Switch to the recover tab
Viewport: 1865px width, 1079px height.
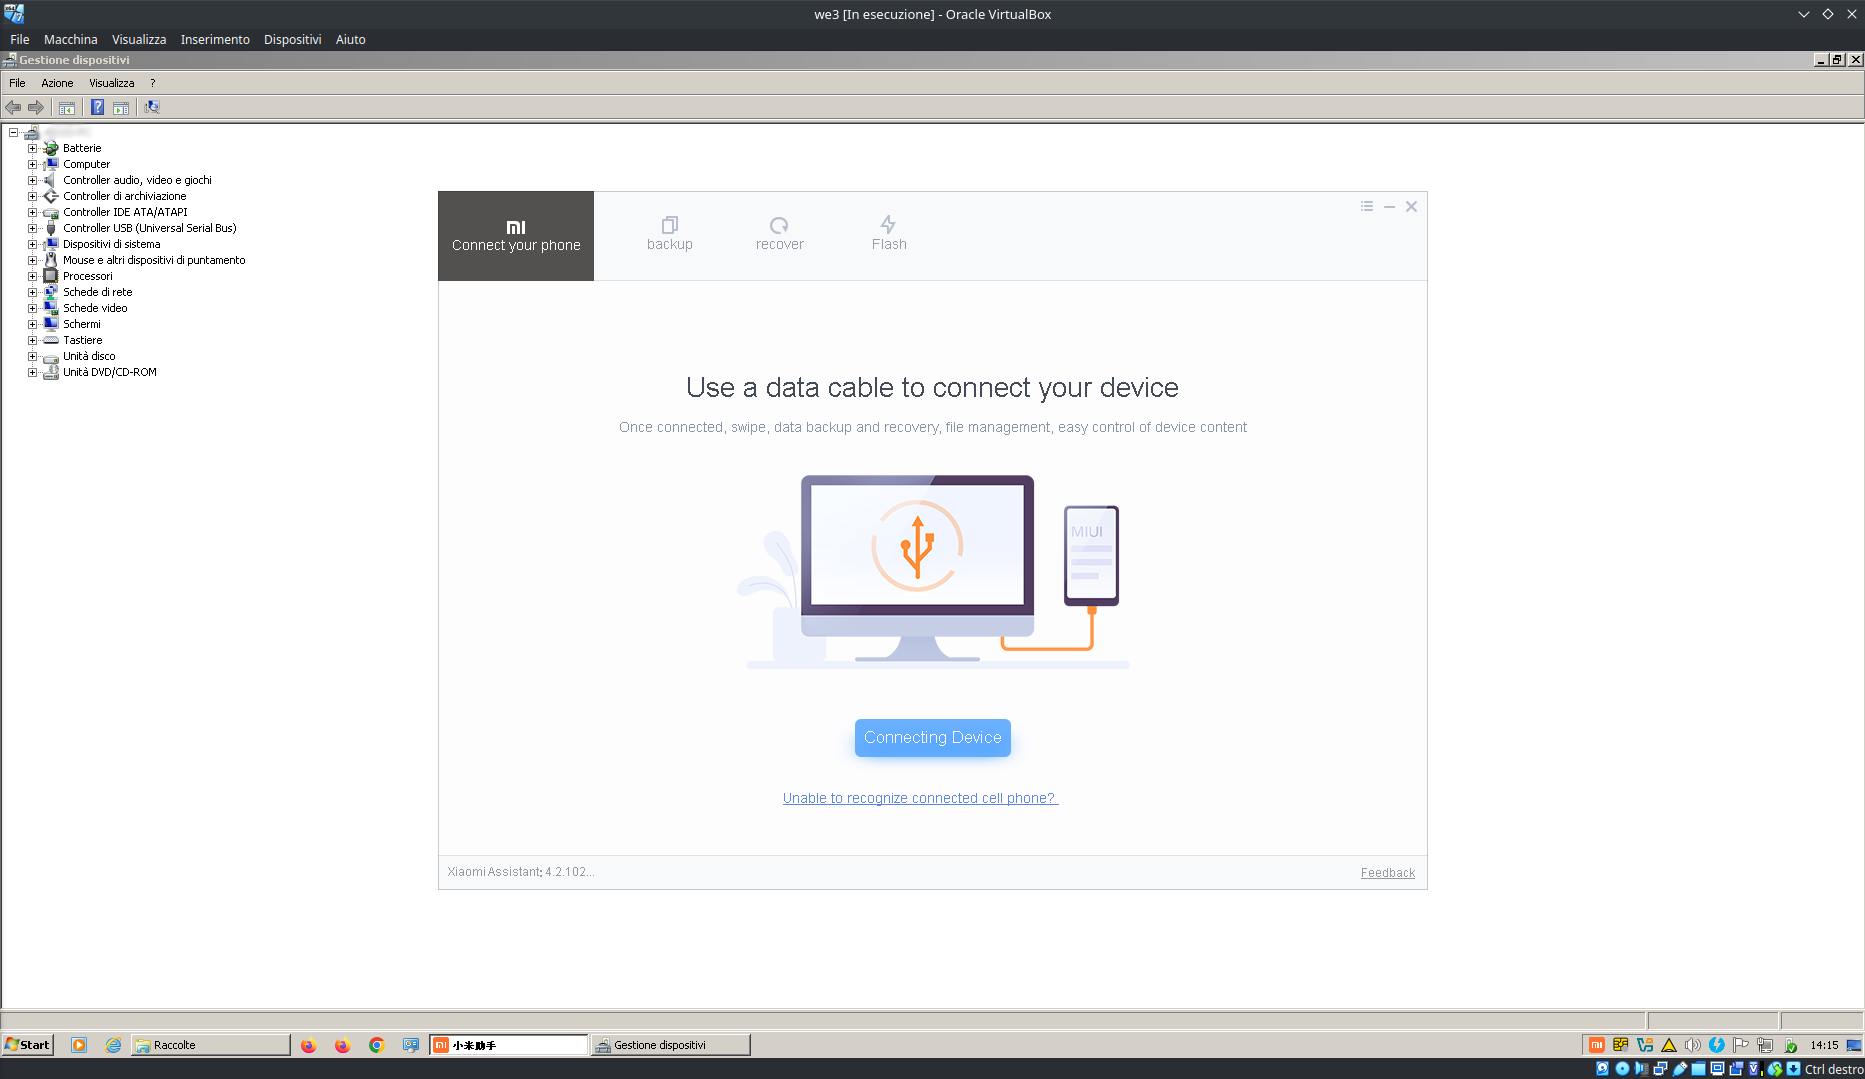pos(779,234)
